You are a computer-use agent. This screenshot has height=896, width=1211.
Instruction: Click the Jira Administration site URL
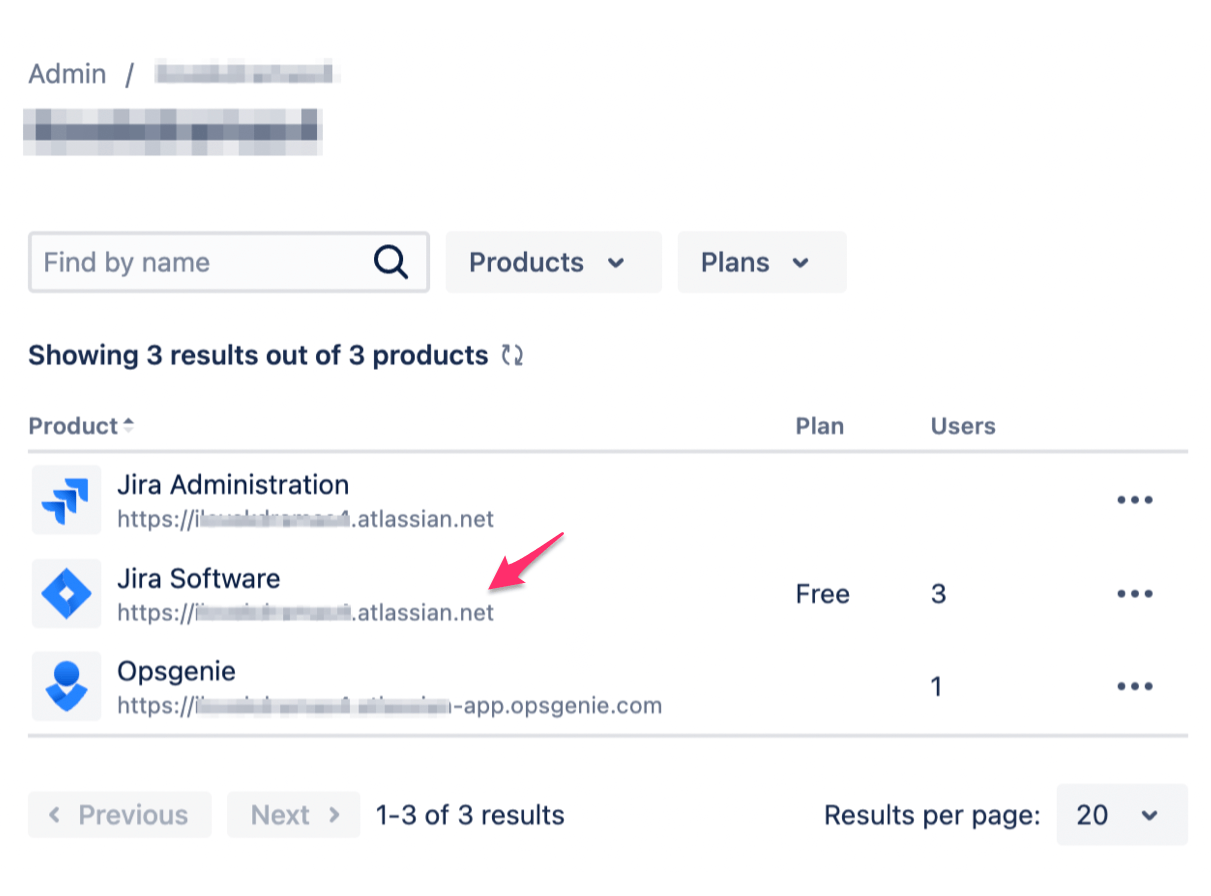point(305,520)
